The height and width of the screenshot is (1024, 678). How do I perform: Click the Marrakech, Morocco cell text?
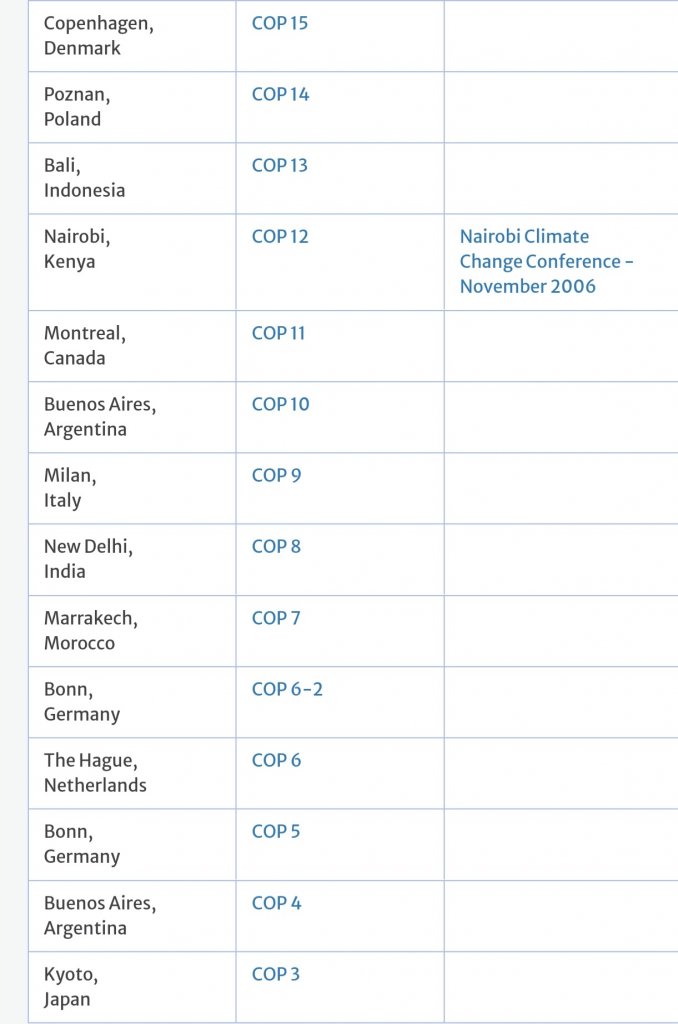point(91,630)
